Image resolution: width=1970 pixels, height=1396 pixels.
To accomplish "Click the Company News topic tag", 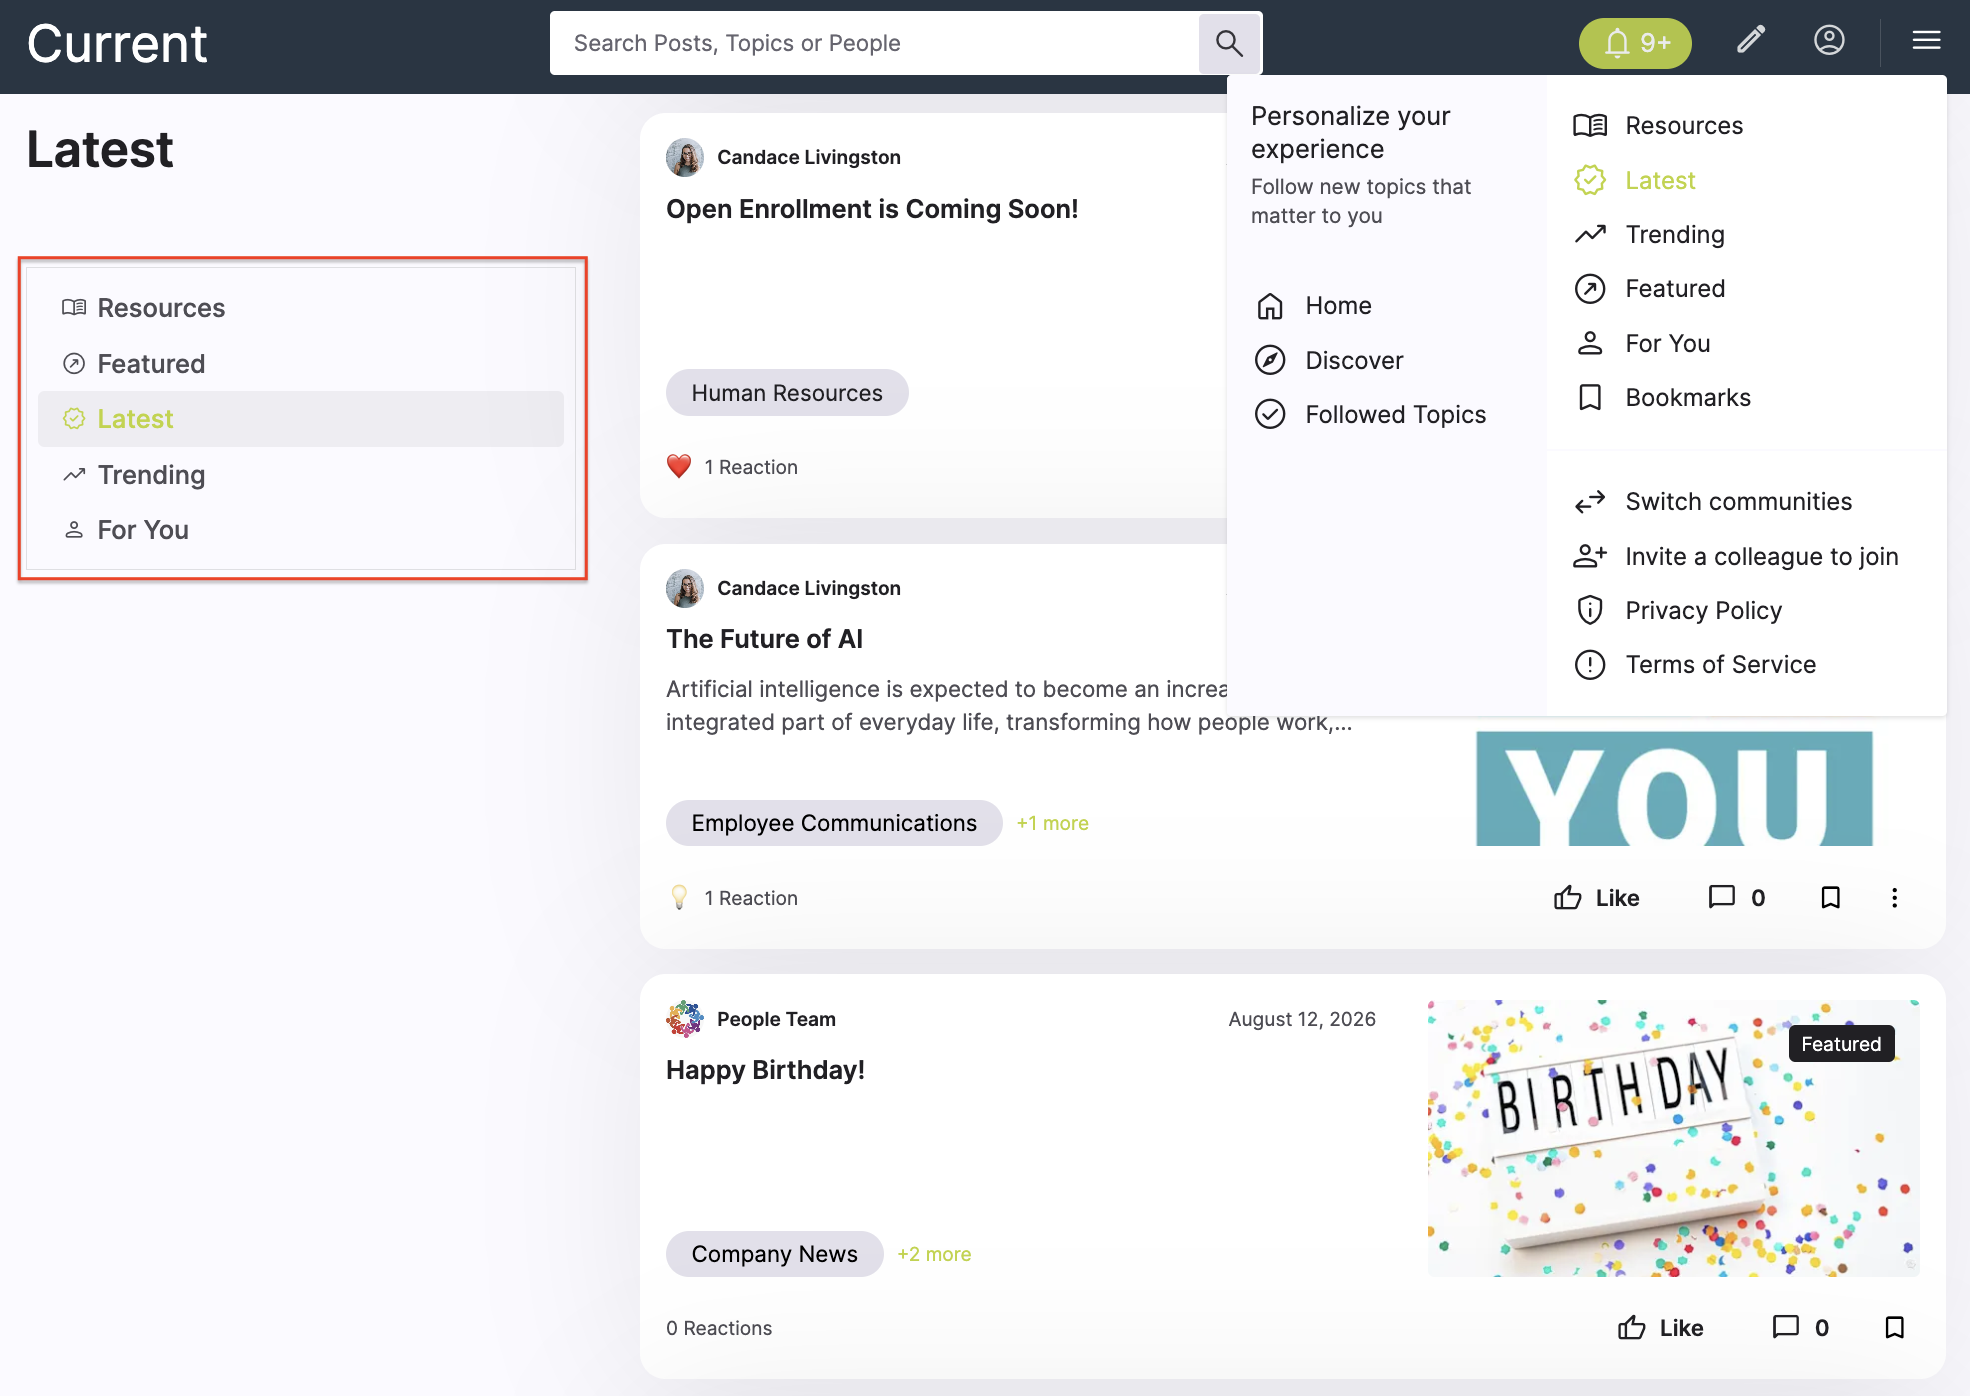I will pos(775,1254).
